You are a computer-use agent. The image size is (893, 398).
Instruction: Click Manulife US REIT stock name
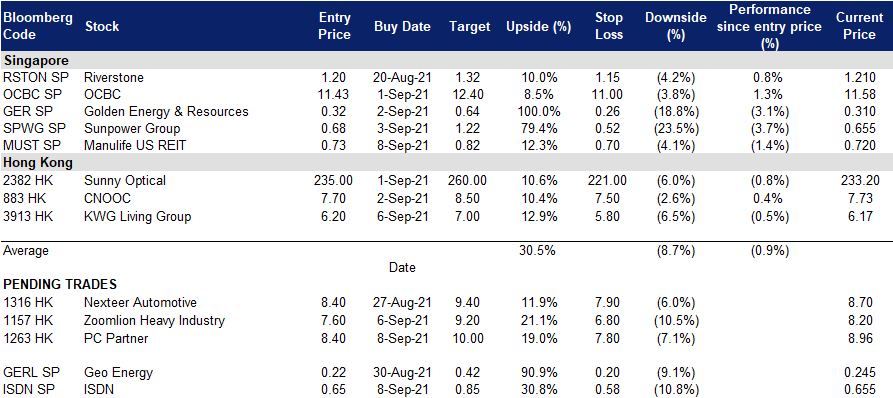click(134, 146)
